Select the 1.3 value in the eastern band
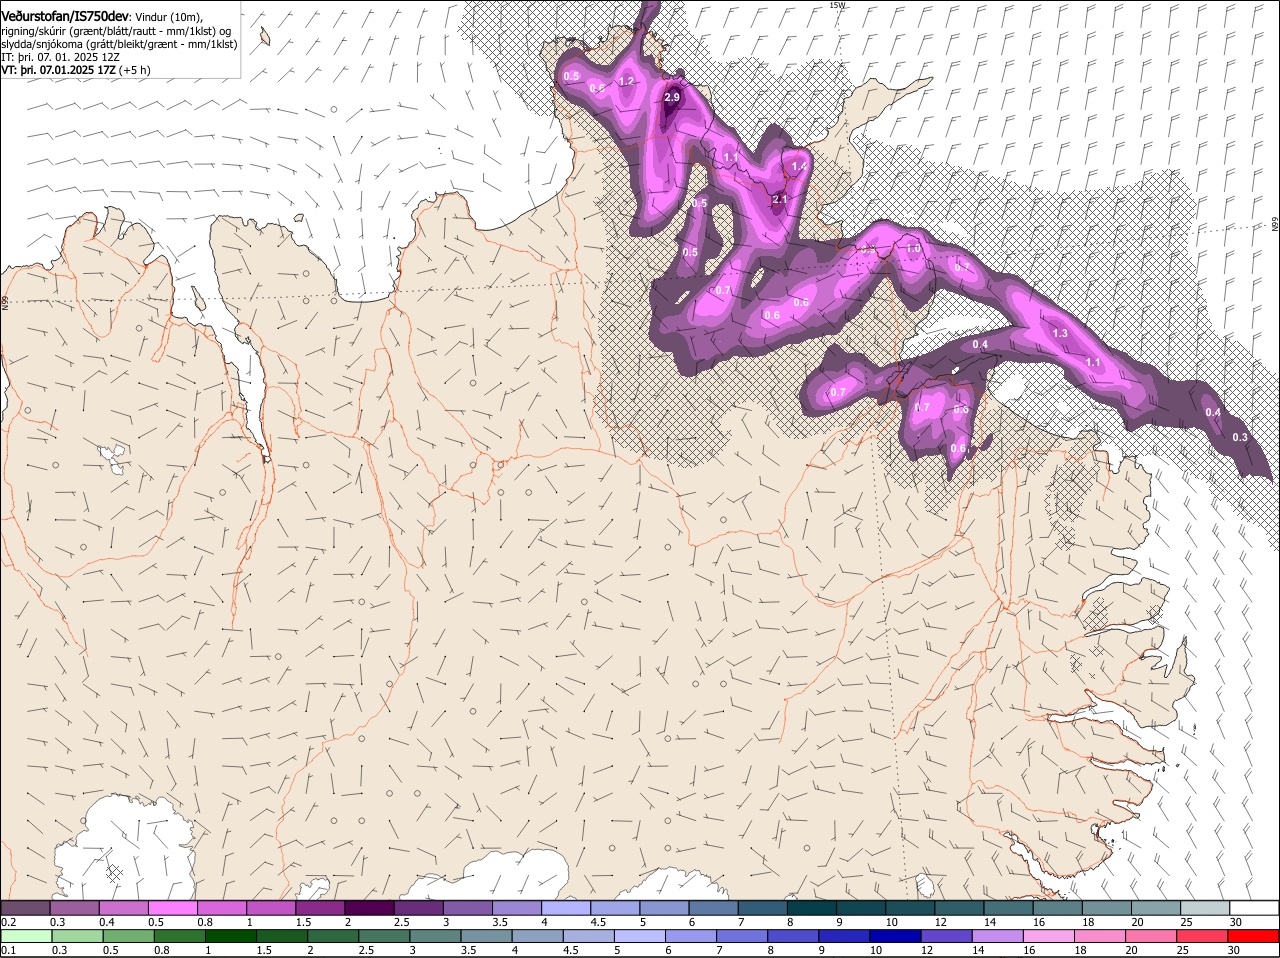Screen dimensions: 1280x958 pos(1060,333)
